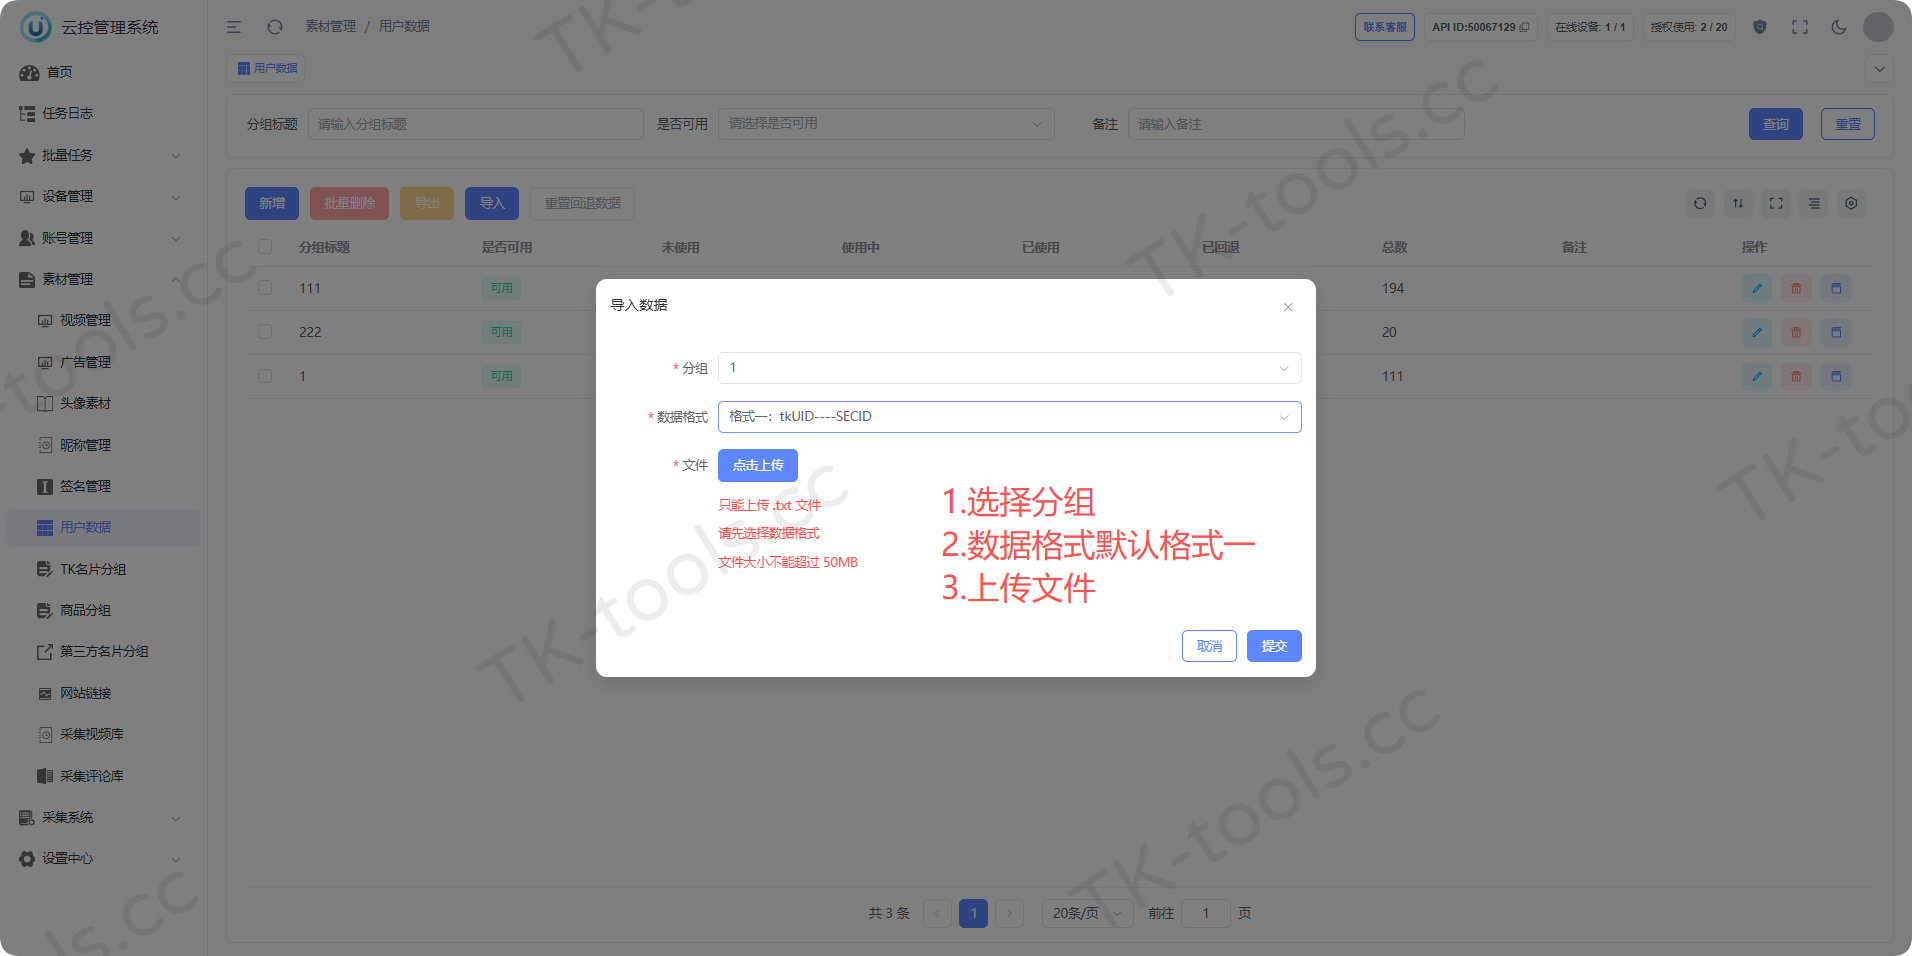
Task: Click 取消 to cancel the import
Action: [x=1209, y=646]
